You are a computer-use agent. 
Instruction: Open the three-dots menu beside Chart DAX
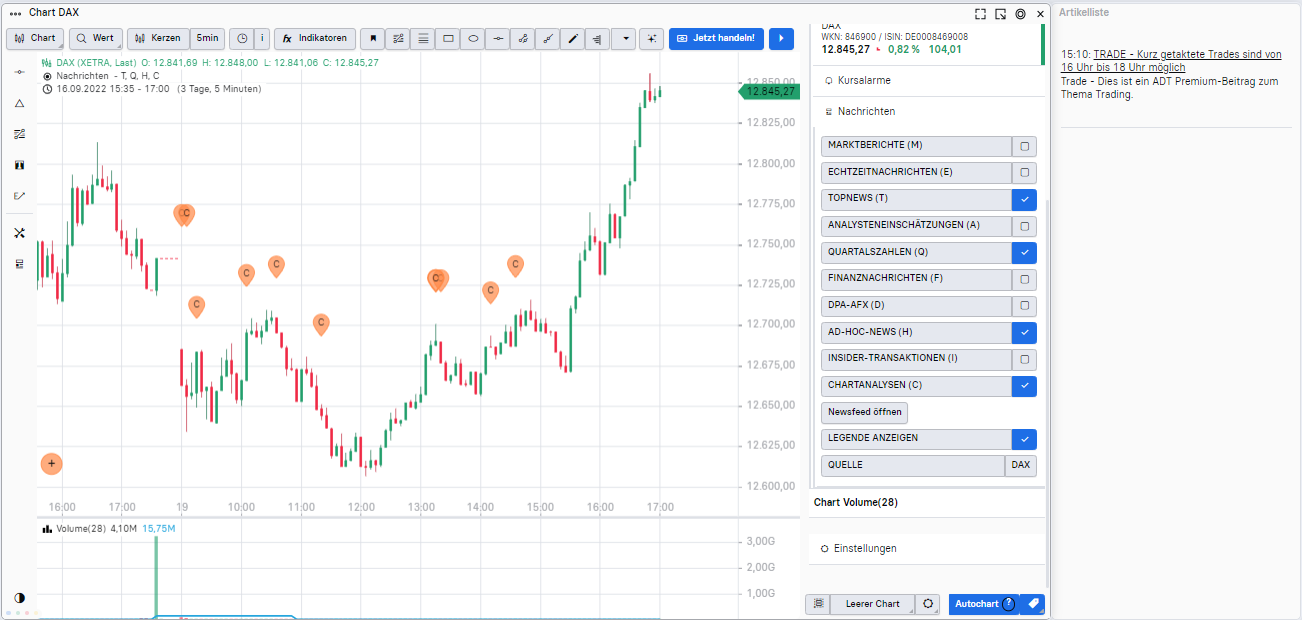point(15,13)
